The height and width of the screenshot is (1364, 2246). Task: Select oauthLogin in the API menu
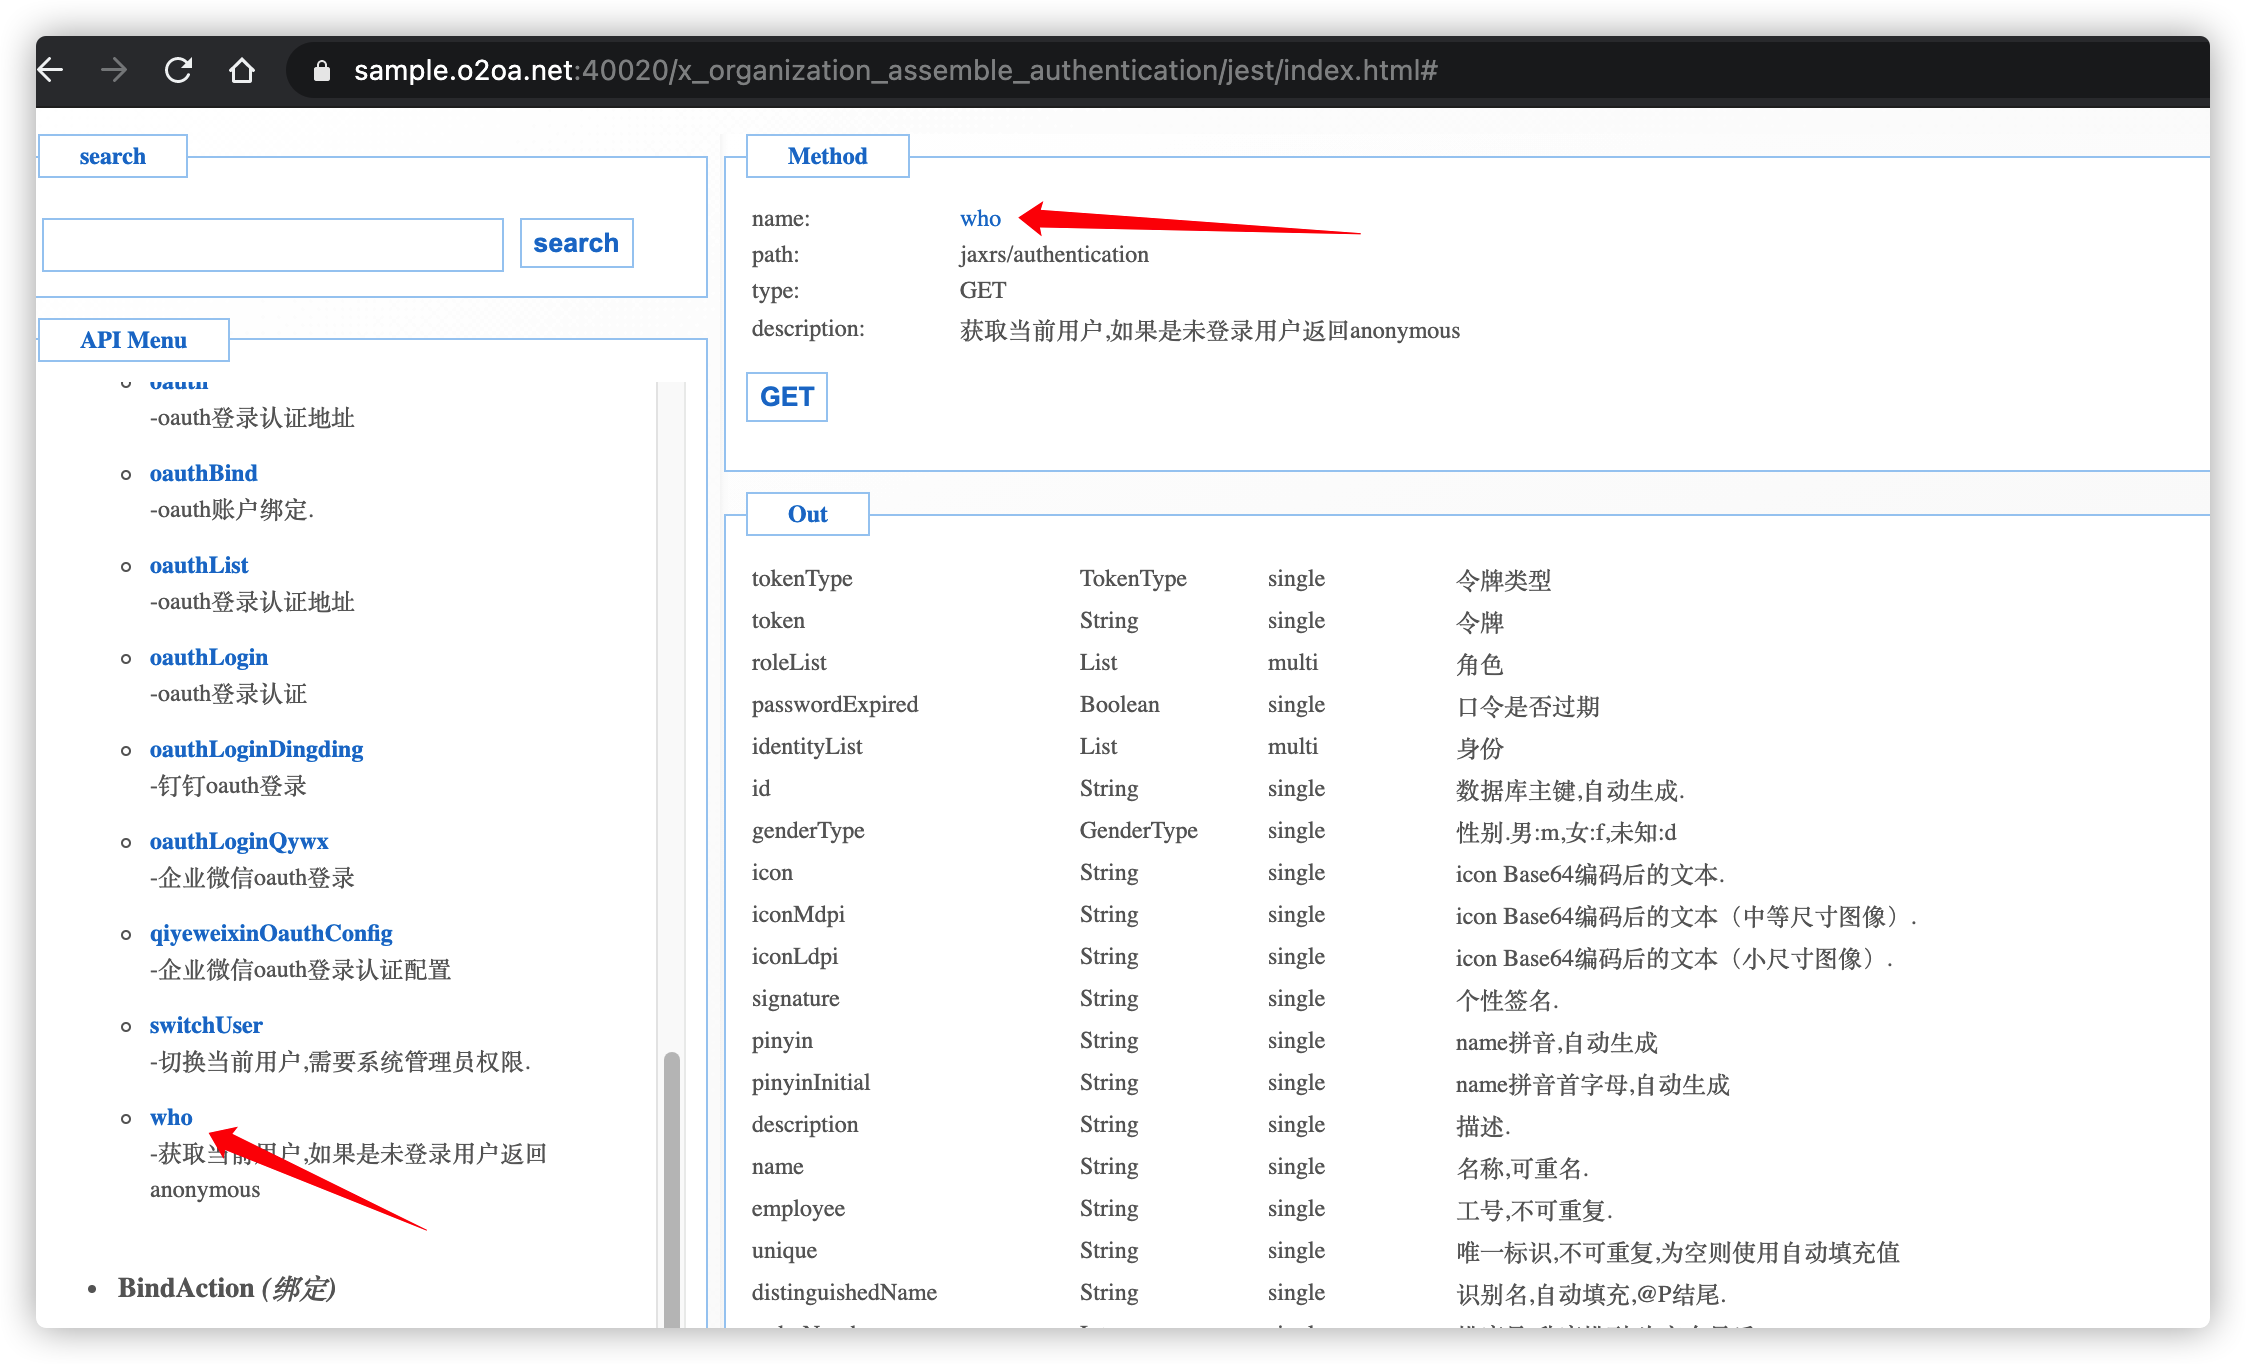click(x=208, y=657)
